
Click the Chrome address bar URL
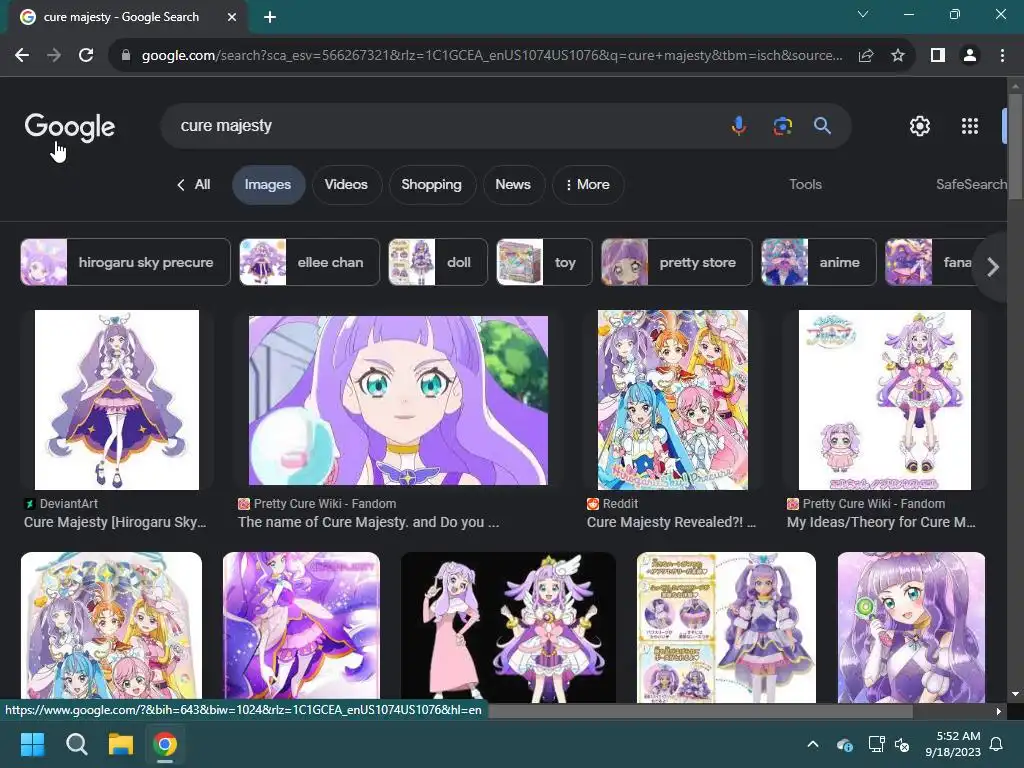point(491,56)
